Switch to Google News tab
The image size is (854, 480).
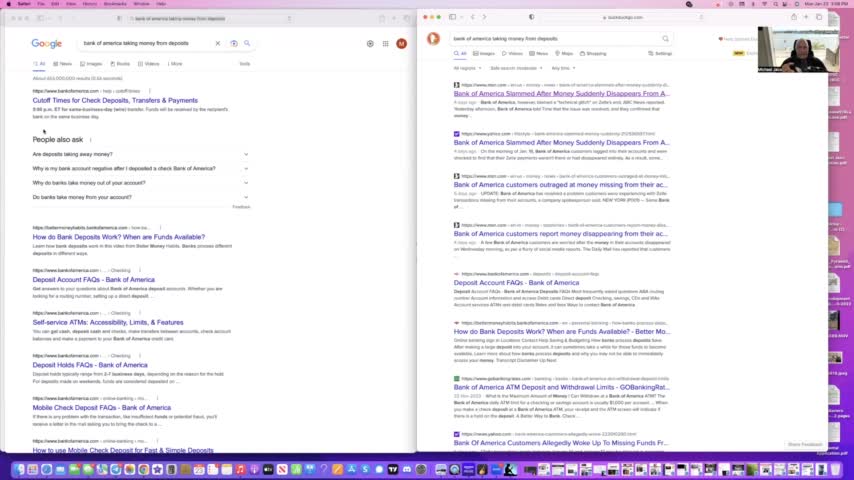[x=63, y=64]
